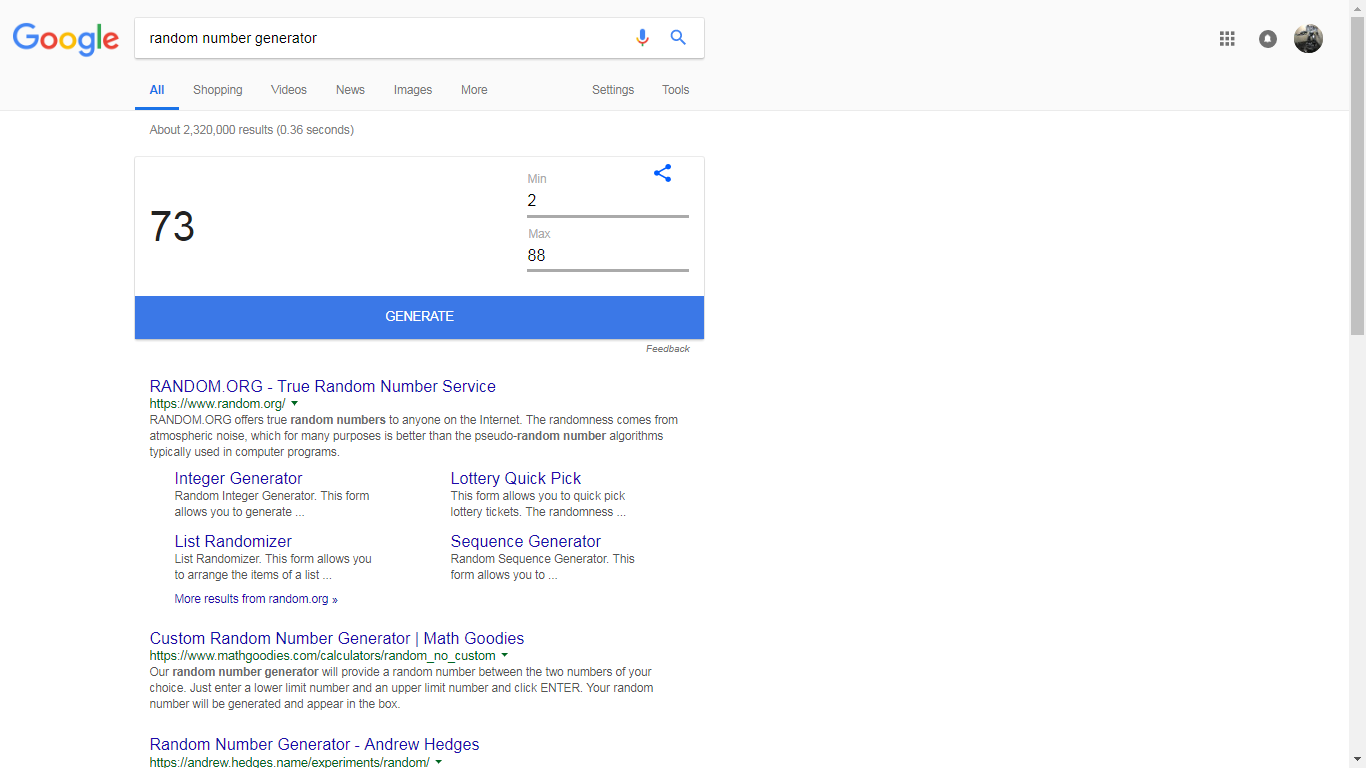Screen dimensions: 1366x768
Task: Open the Integer Generator sitelink
Action: [238, 479]
